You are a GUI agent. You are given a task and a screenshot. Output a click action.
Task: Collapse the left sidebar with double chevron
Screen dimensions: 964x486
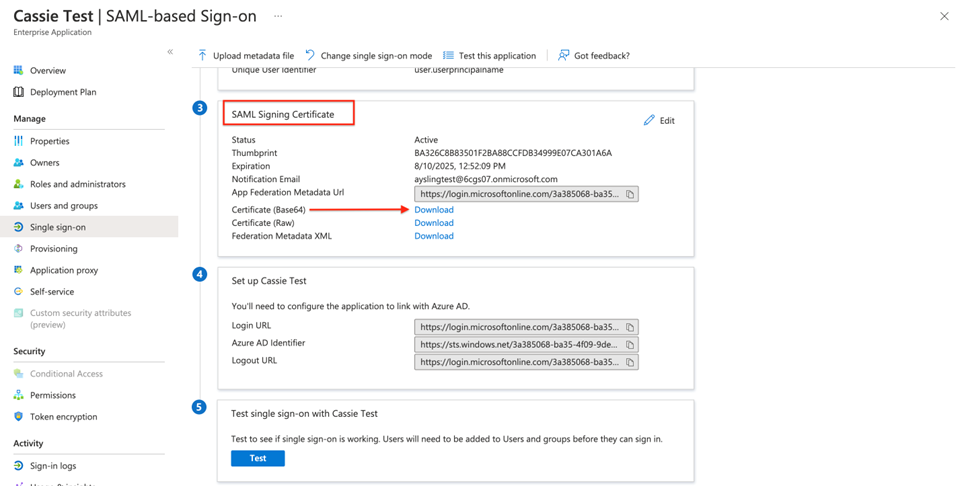(x=170, y=52)
